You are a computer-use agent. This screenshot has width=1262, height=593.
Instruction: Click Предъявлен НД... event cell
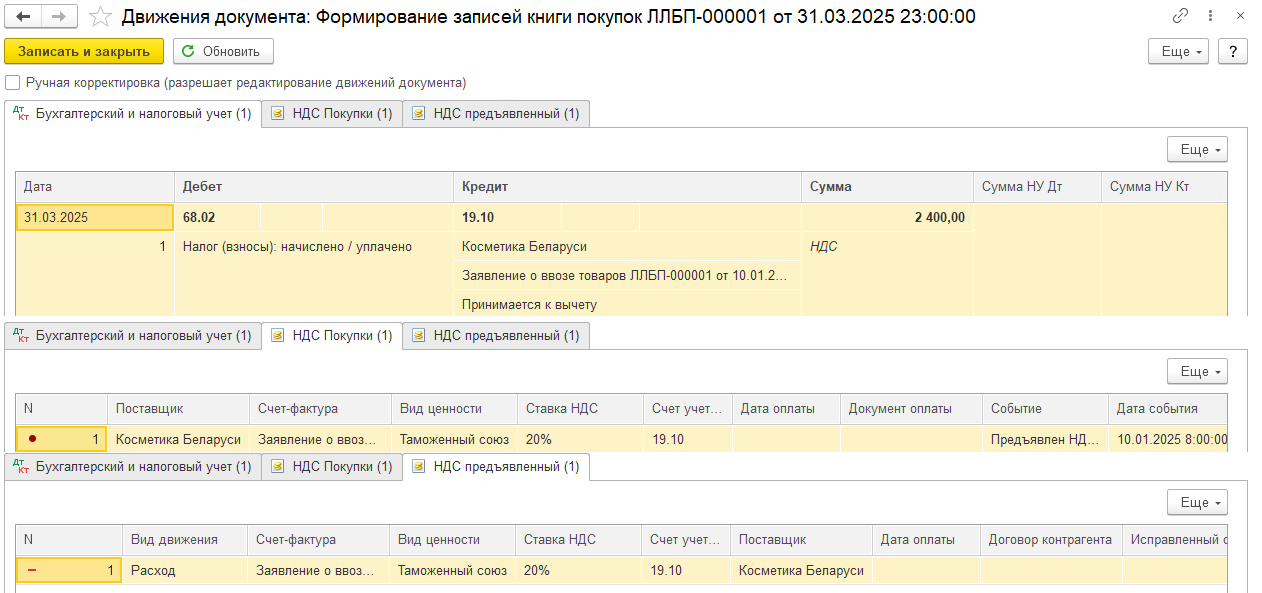coord(1045,439)
